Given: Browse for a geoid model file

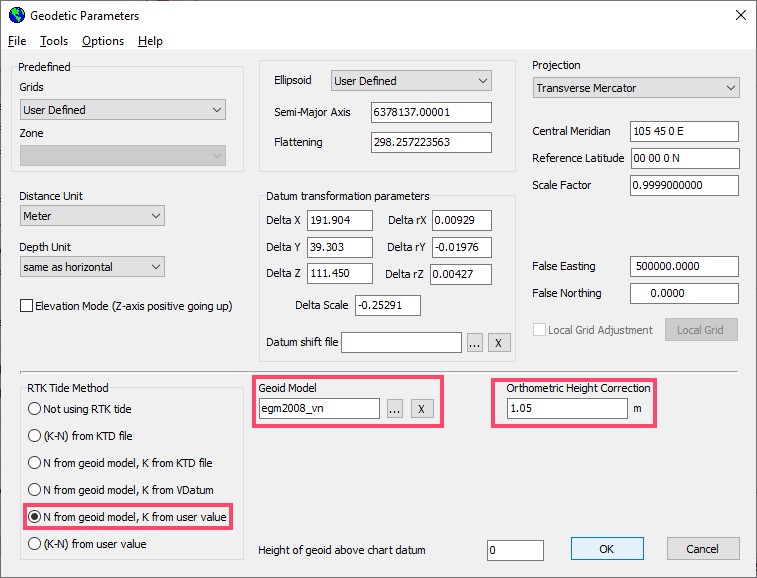Looking at the screenshot, I should click(394, 409).
